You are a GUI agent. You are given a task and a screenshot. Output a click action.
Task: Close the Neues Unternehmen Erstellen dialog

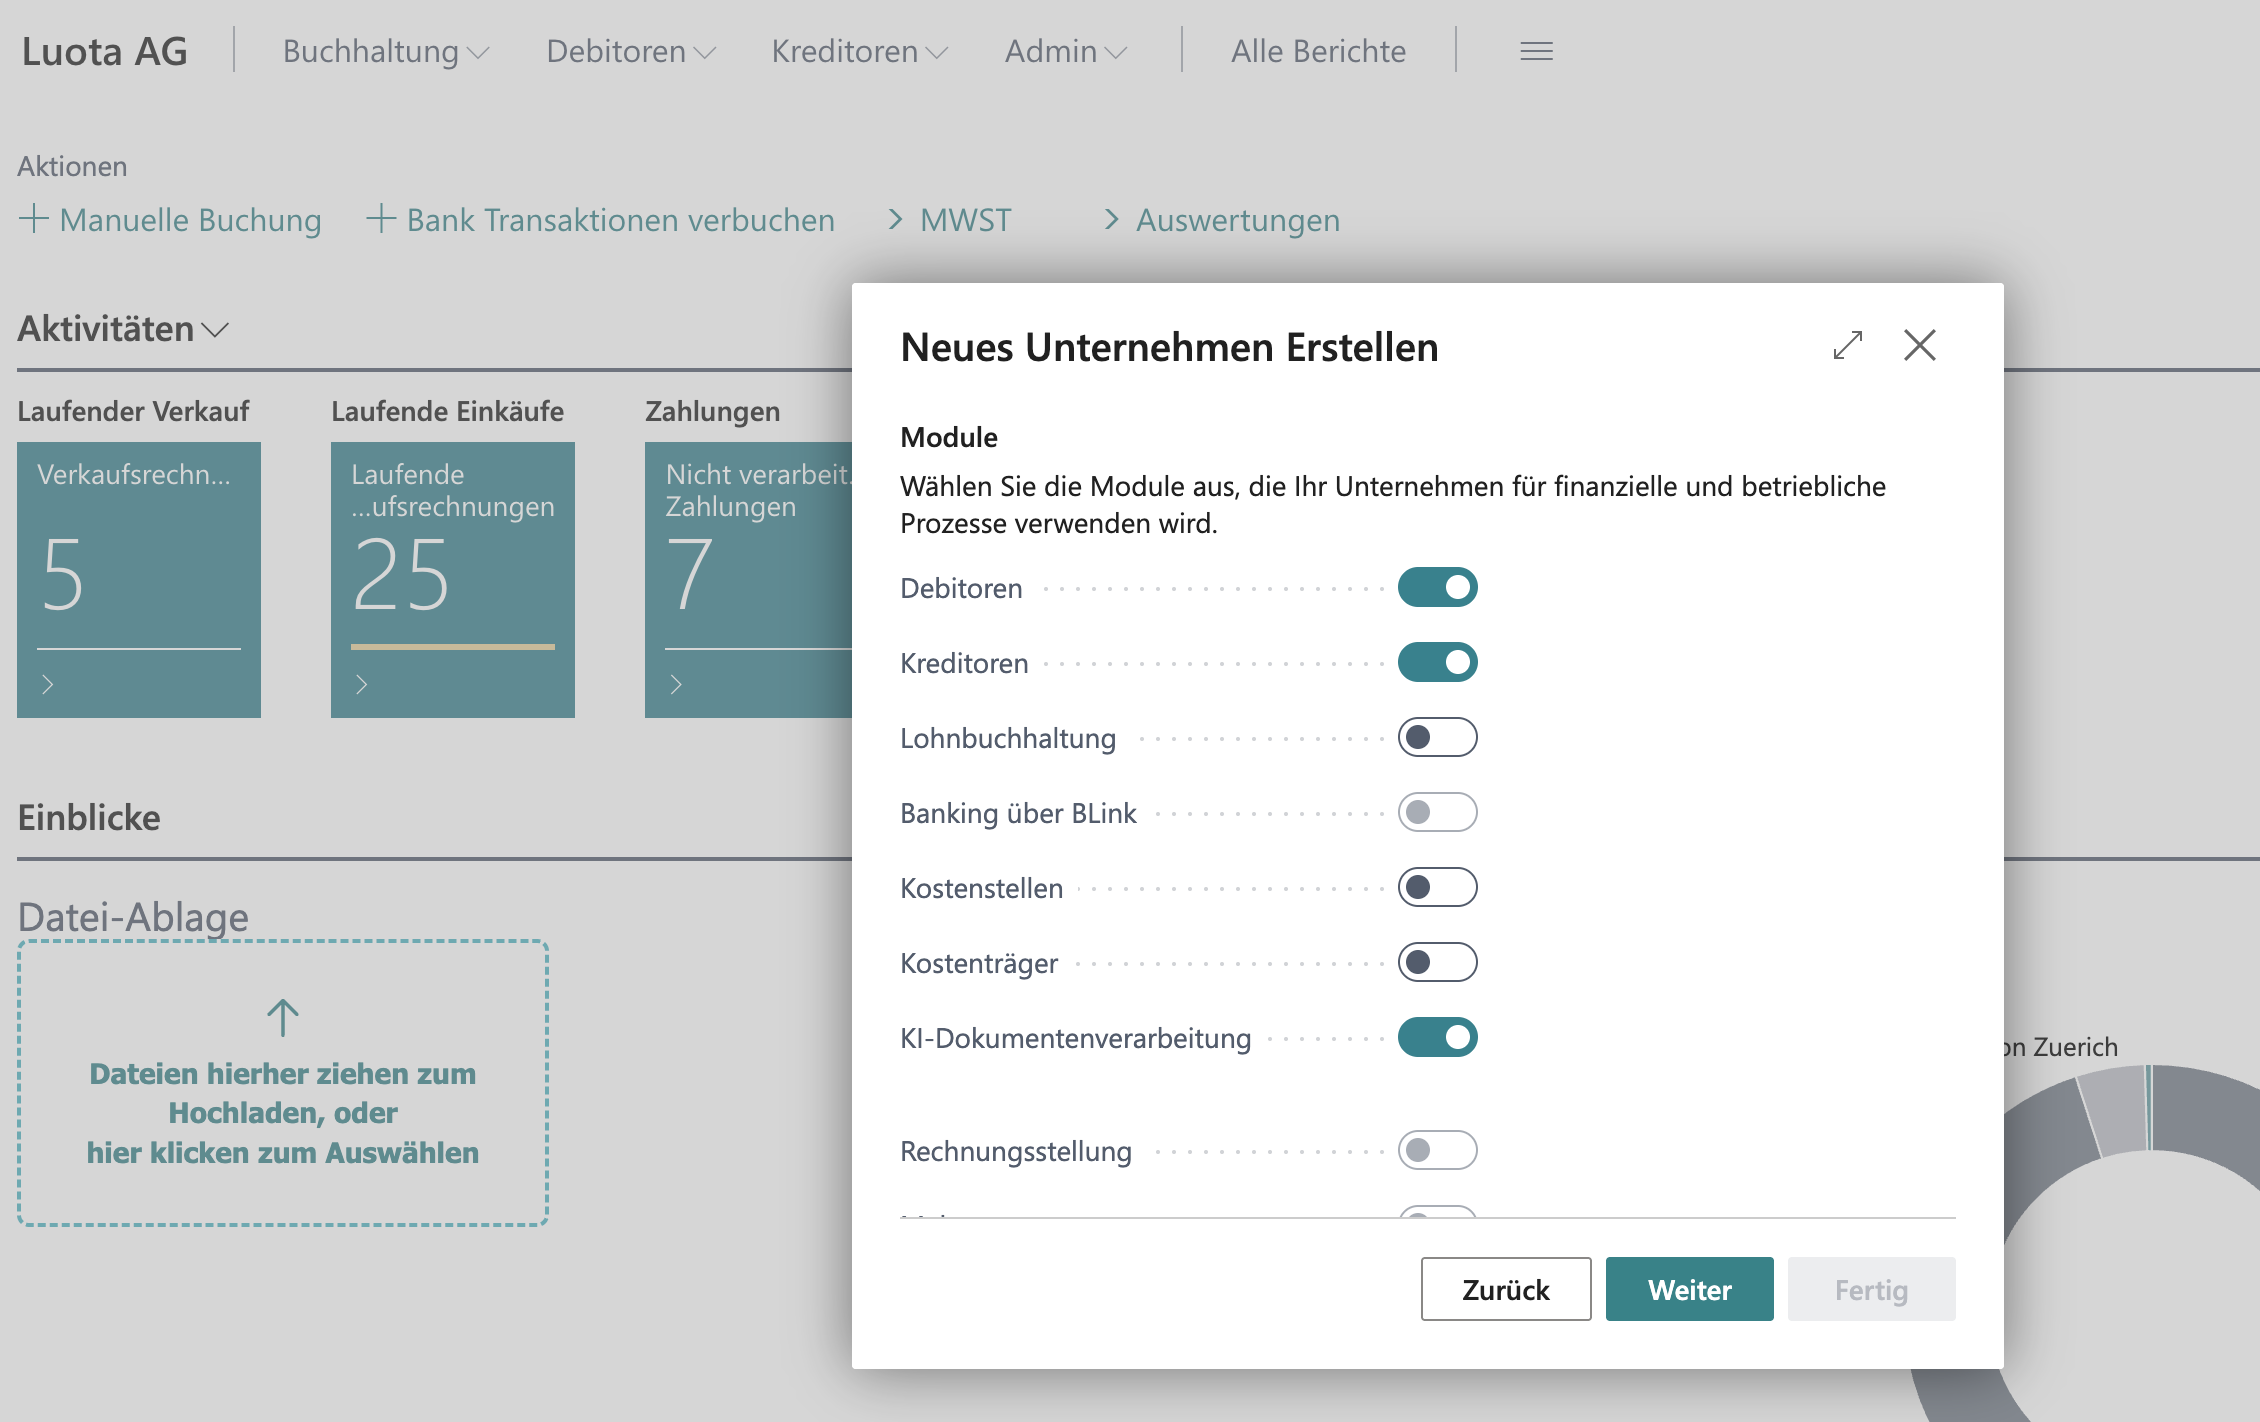pyautogui.click(x=1920, y=345)
